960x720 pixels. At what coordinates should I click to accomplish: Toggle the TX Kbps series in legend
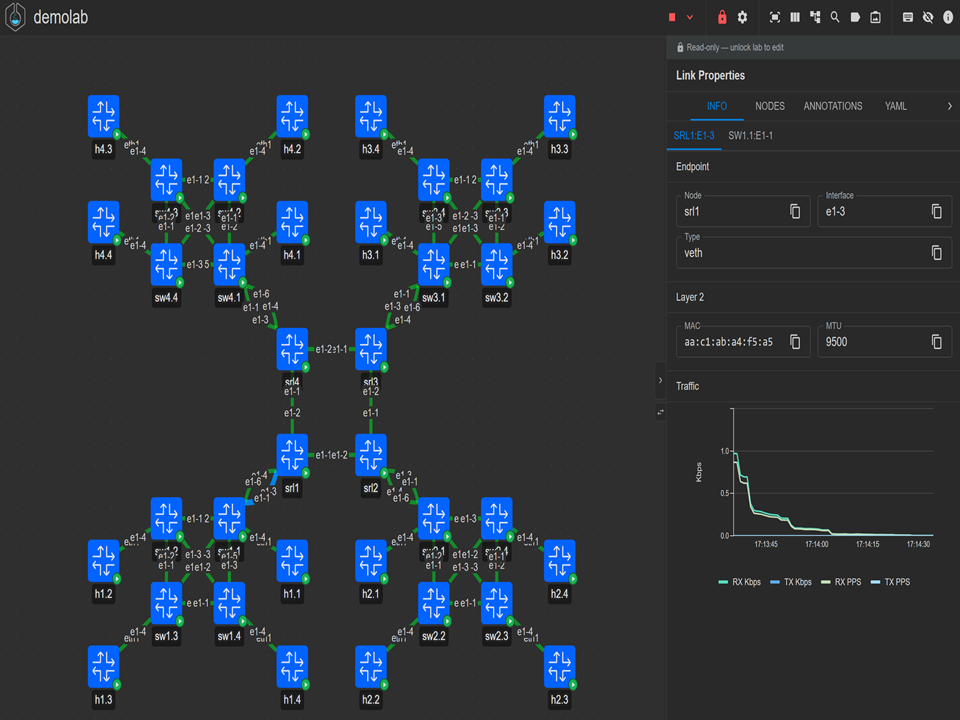pyautogui.click(x=791, y=582)
